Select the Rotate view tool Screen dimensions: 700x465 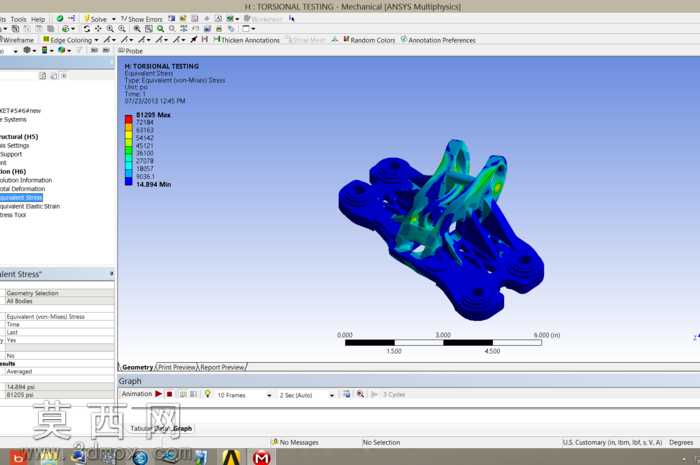[x=87, y=29]
